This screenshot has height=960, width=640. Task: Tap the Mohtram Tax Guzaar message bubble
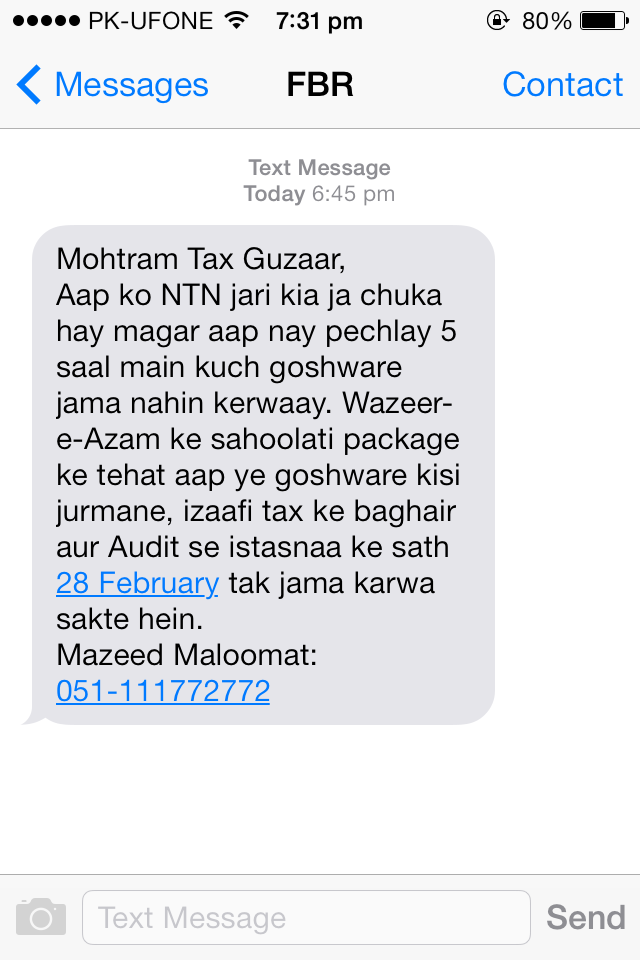(x=263, y=474)
